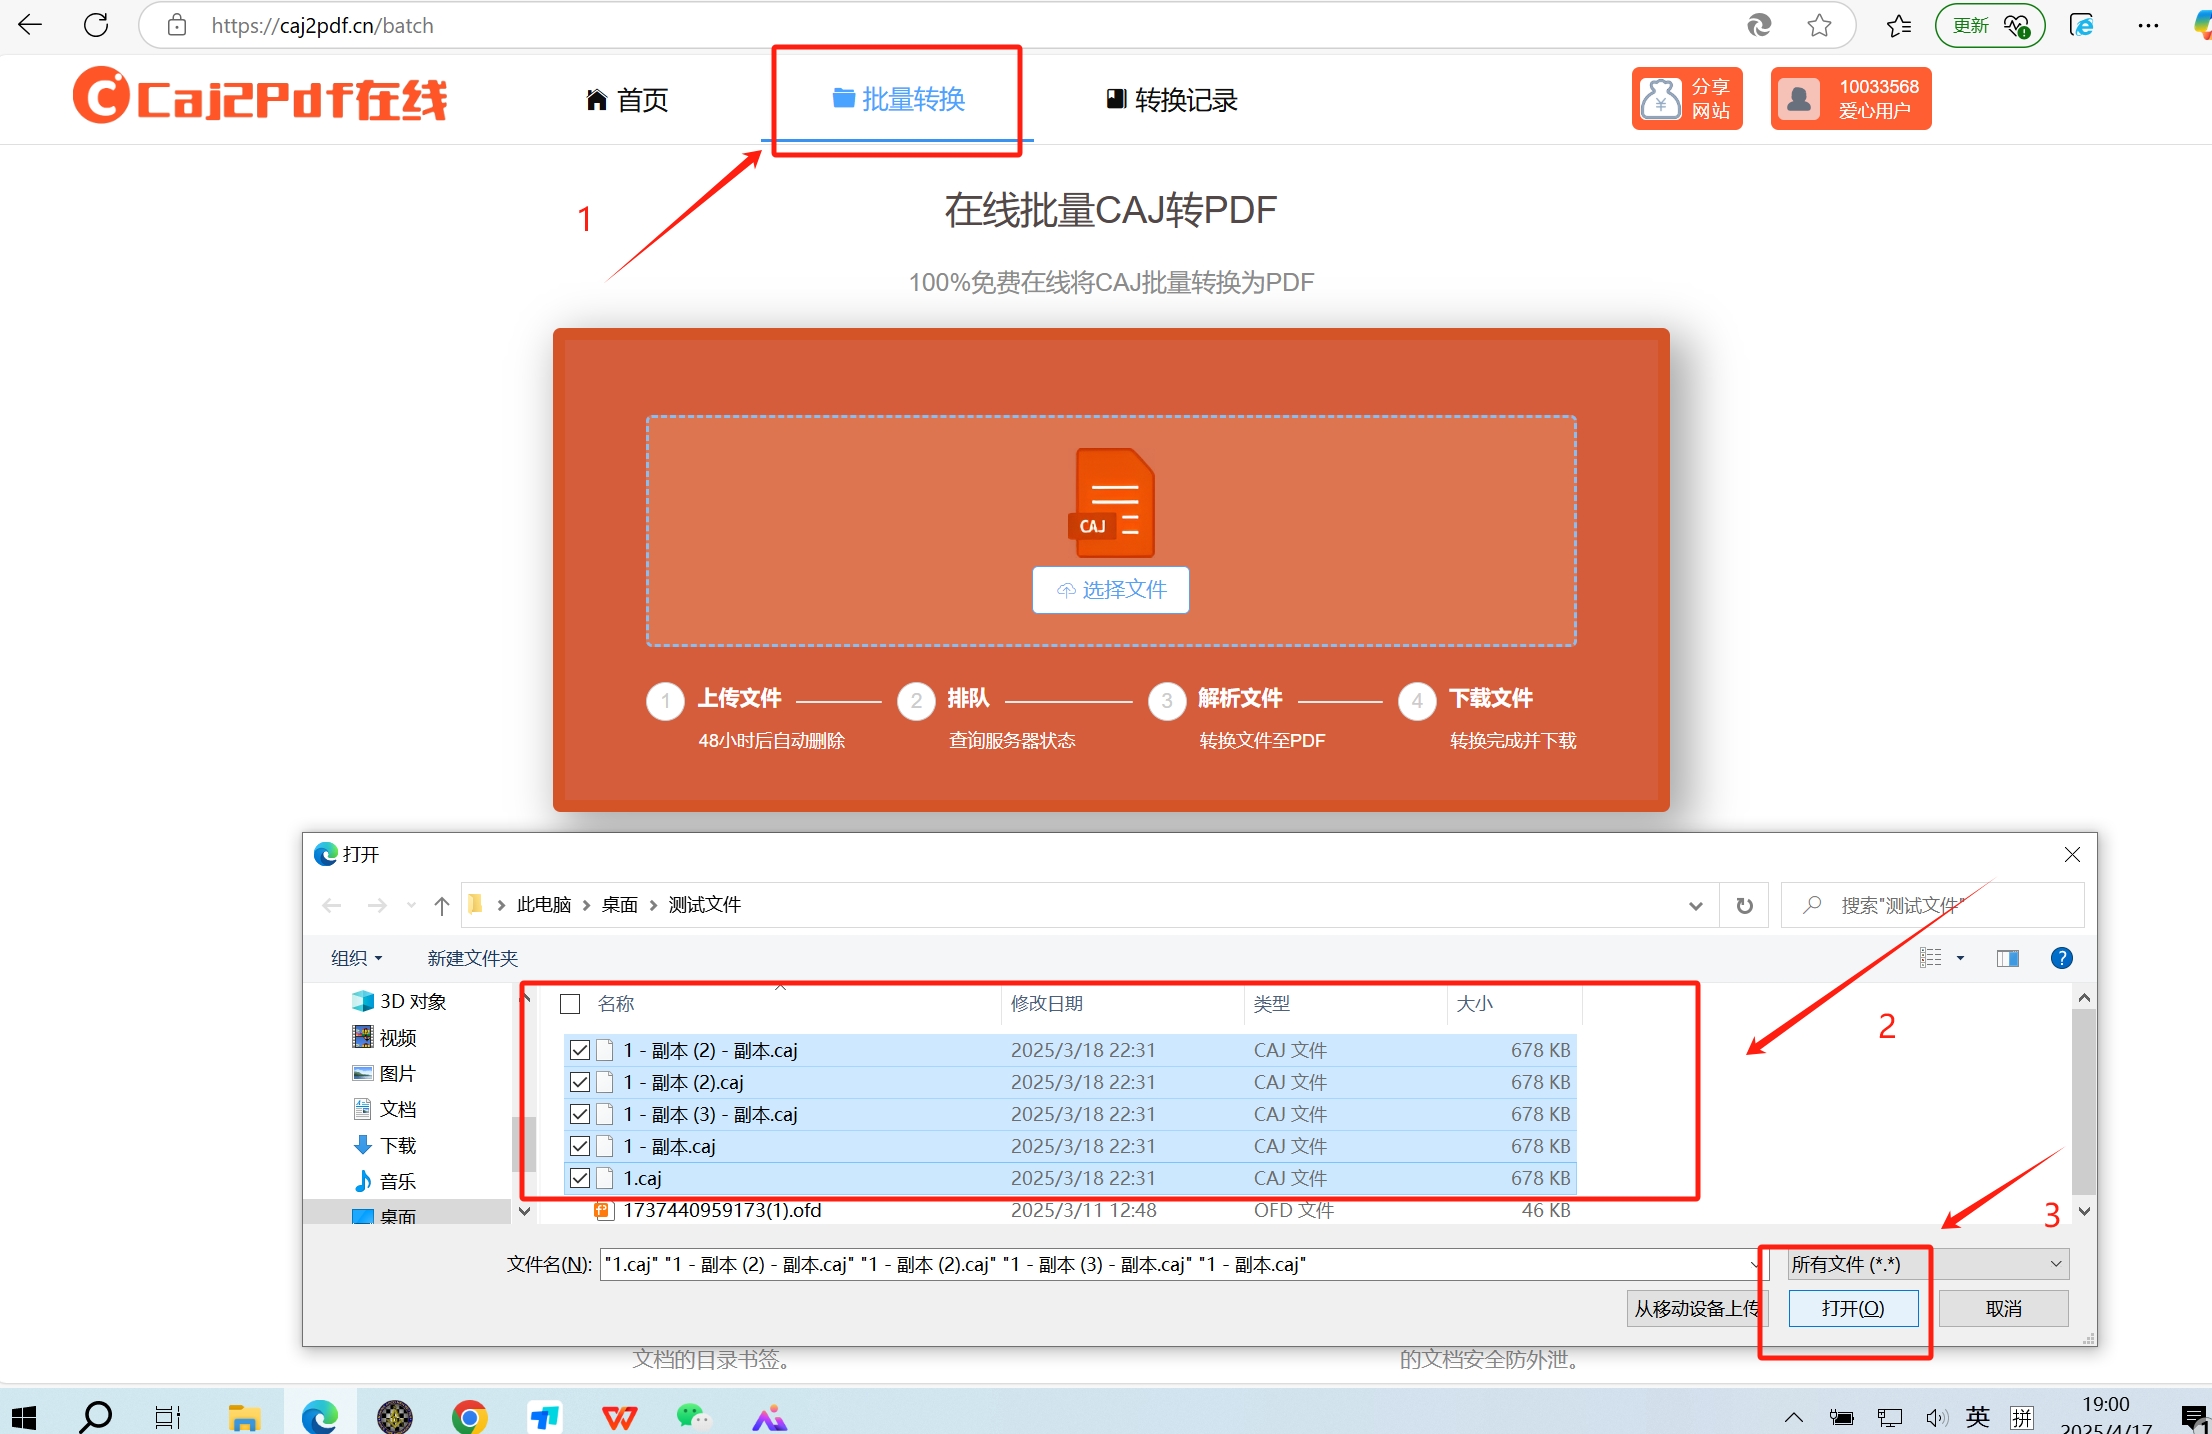Open the 转换记录 tab
Image resolution: width=2212 pixels, height=1434 pixels.
pos(1172,100)
